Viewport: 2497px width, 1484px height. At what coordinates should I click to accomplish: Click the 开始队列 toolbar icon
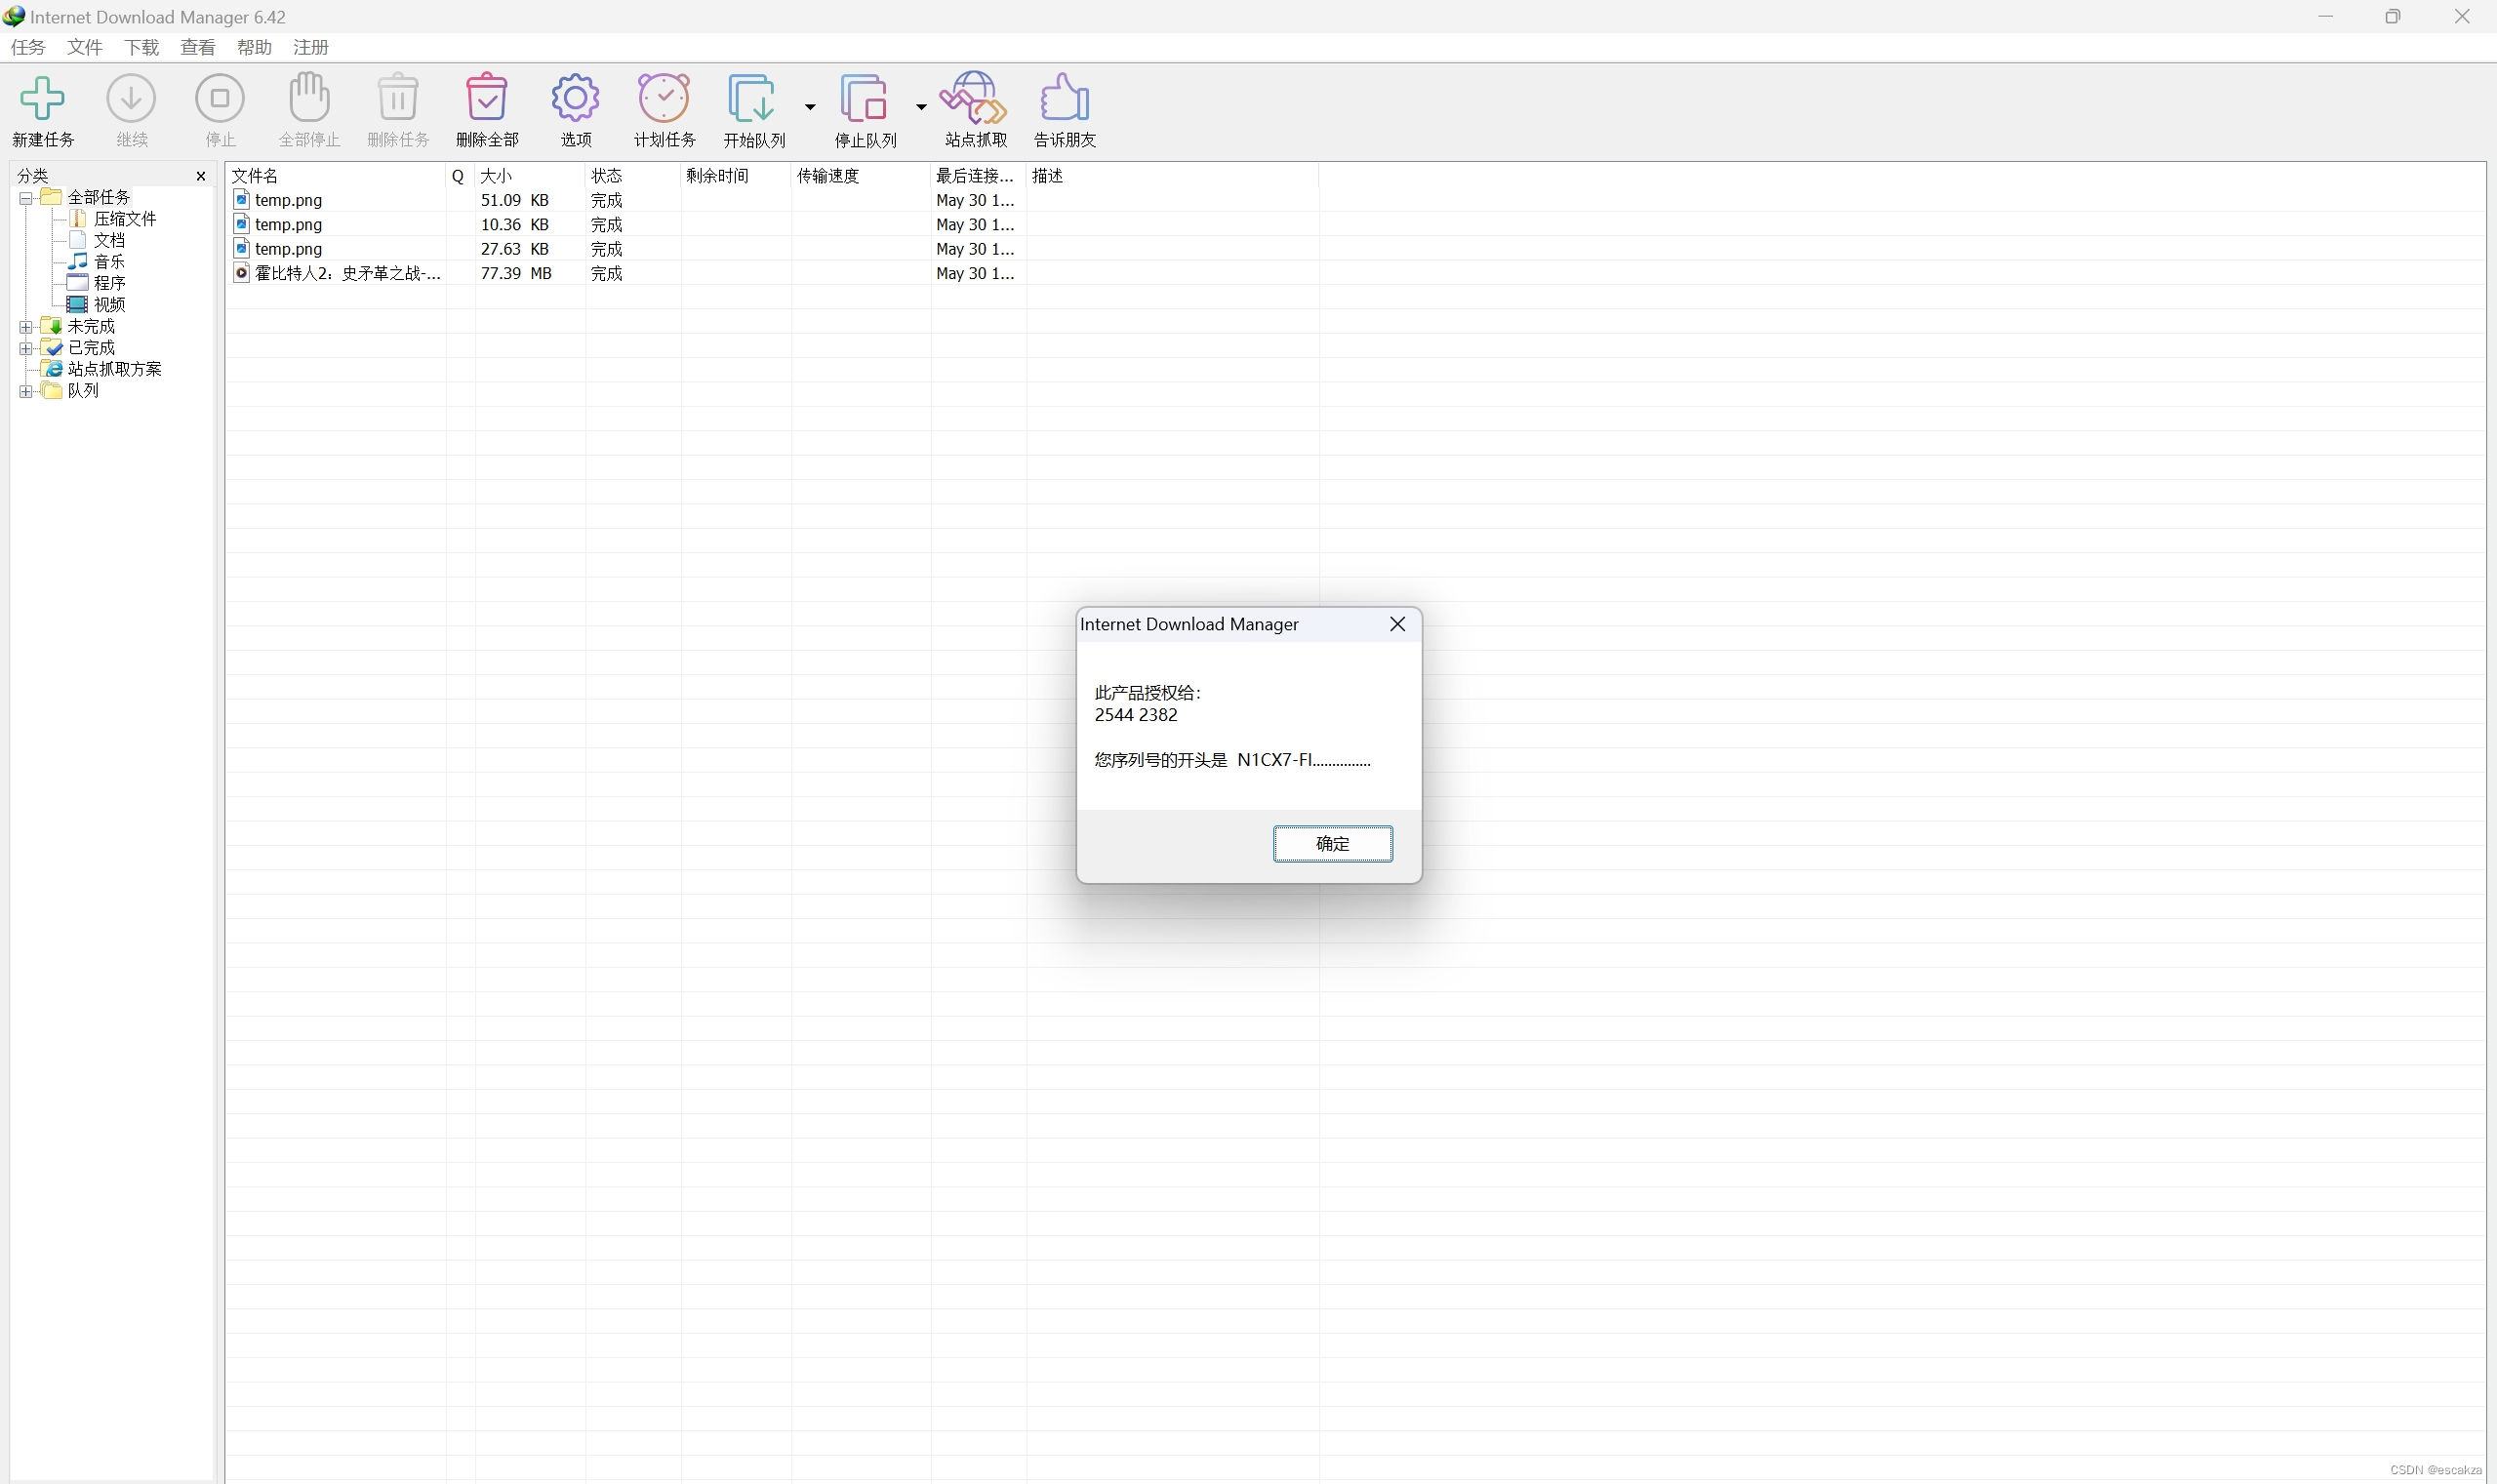(x=752, y=98)
